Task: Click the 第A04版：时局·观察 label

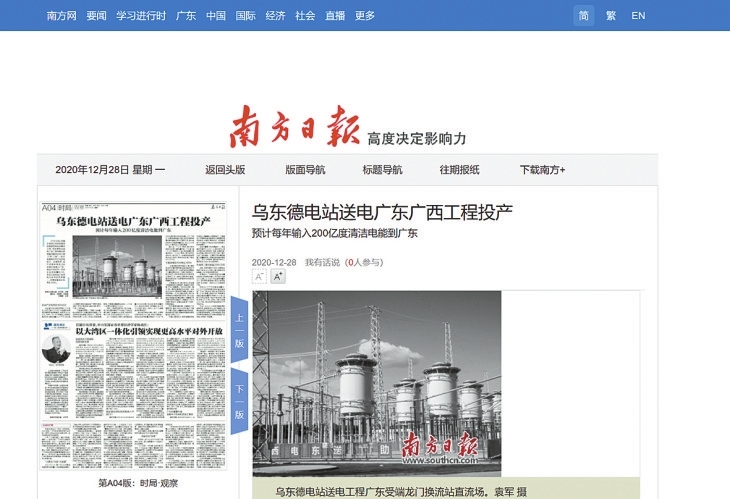Action: tap(138, 483)
